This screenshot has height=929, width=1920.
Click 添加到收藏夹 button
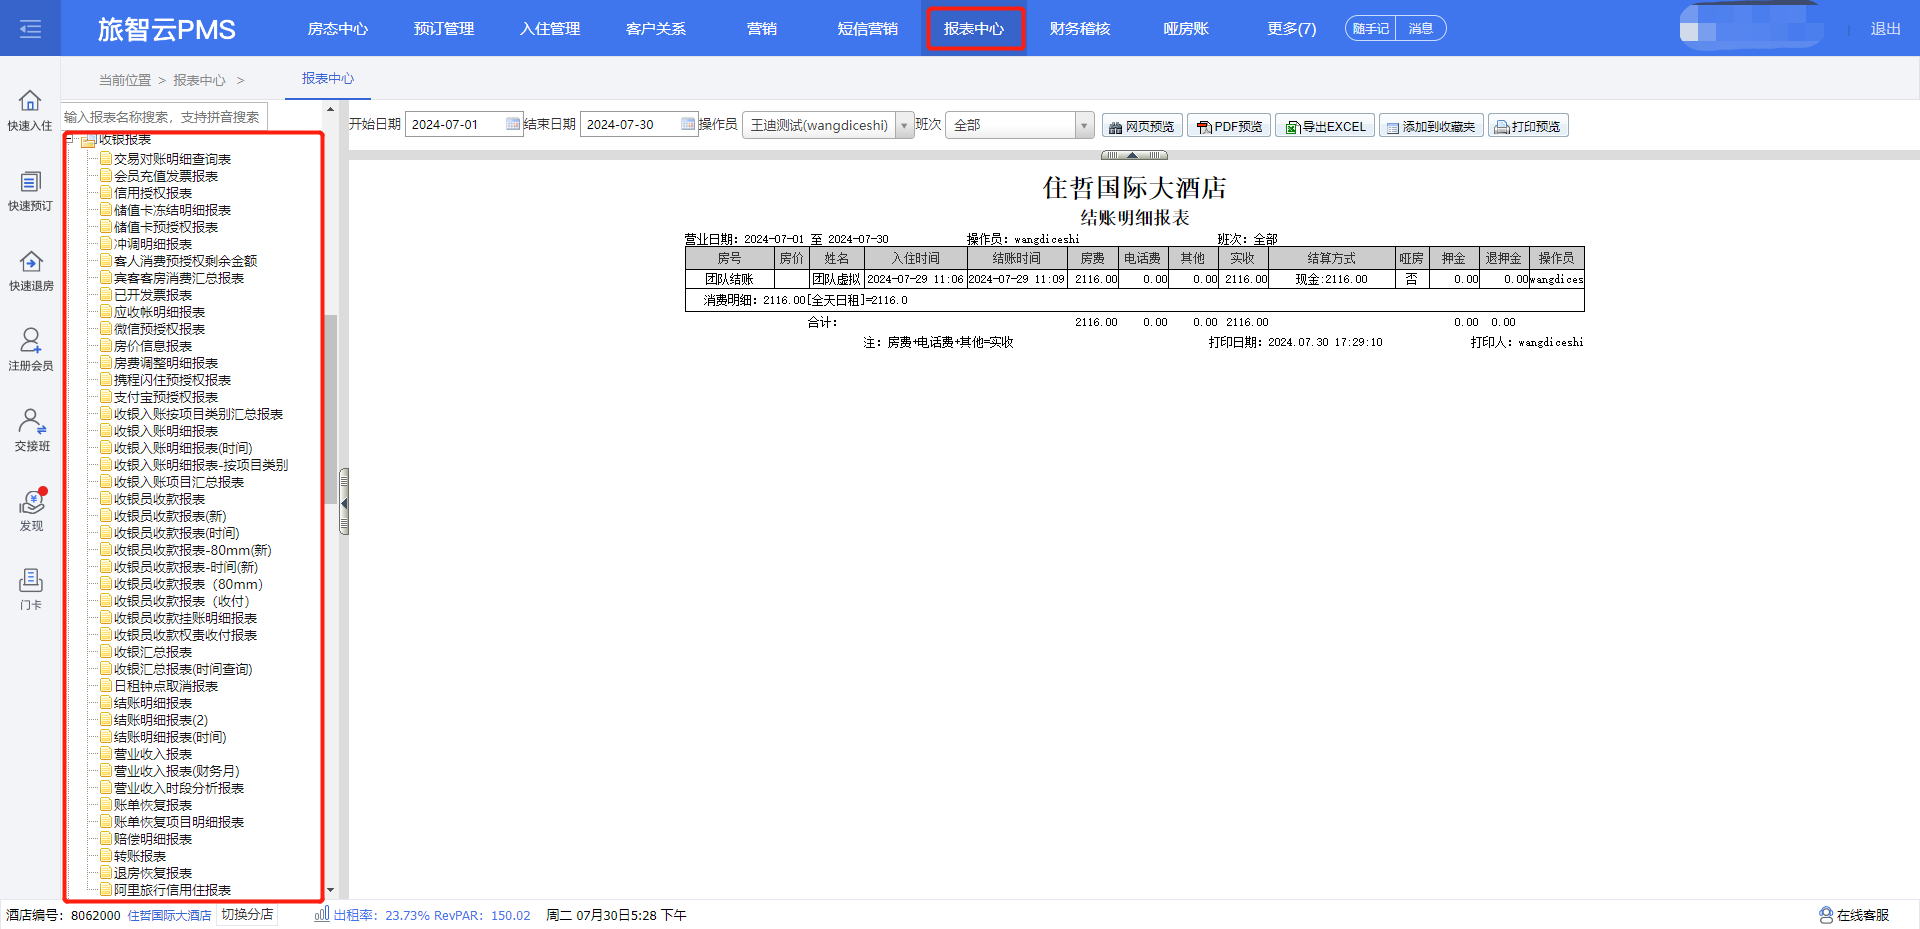[x=1431, y=126]
